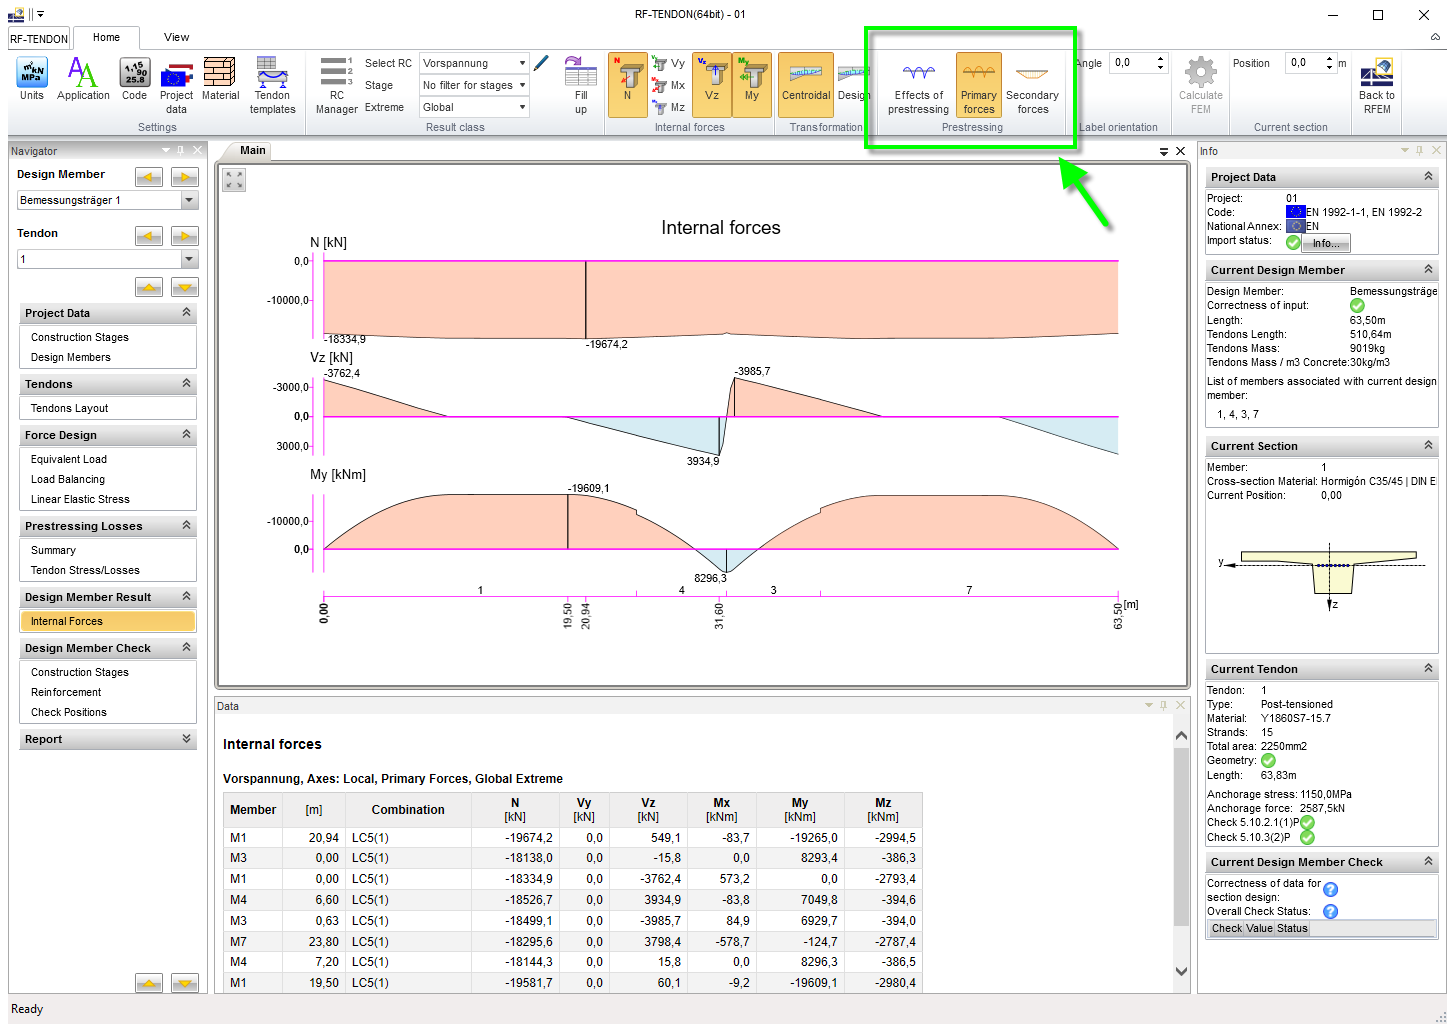Open Linear Elastic Stress item
Viewport: 1455px width, 1032px height.
[80, 499]
